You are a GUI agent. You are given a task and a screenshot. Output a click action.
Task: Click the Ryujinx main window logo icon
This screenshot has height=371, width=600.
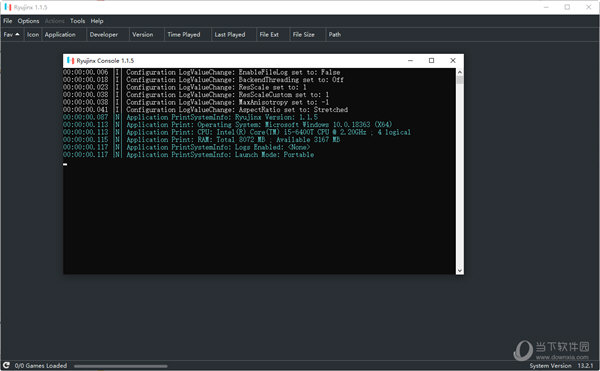coord(8,7)
